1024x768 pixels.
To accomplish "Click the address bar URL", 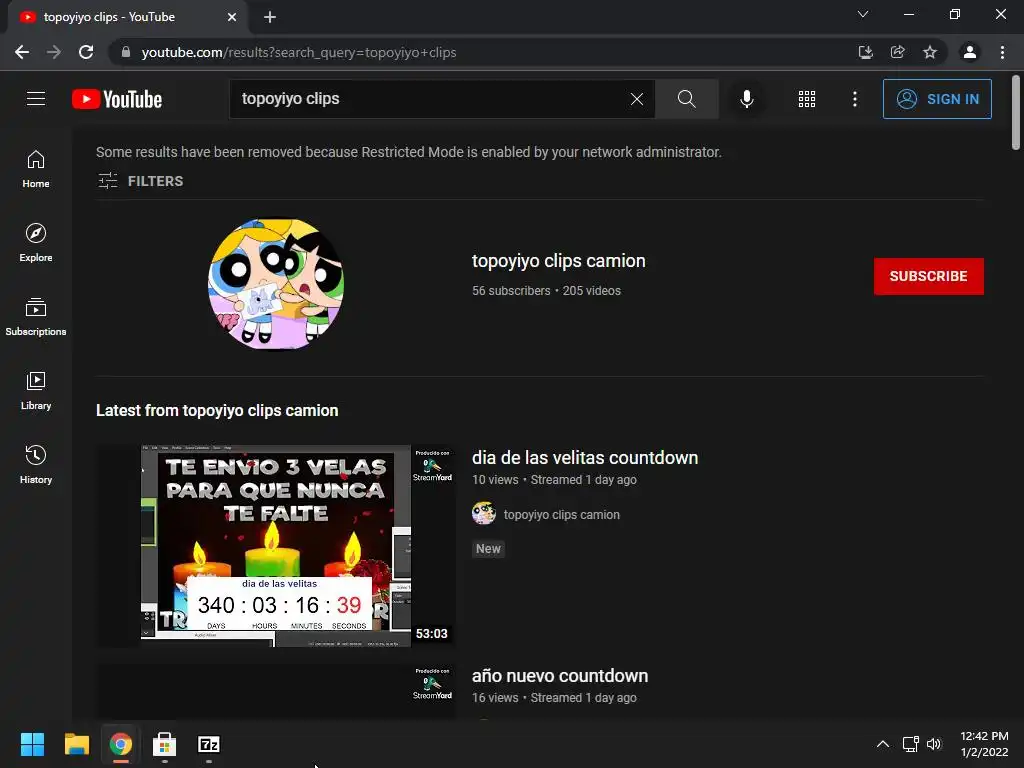I will [299, 52].
